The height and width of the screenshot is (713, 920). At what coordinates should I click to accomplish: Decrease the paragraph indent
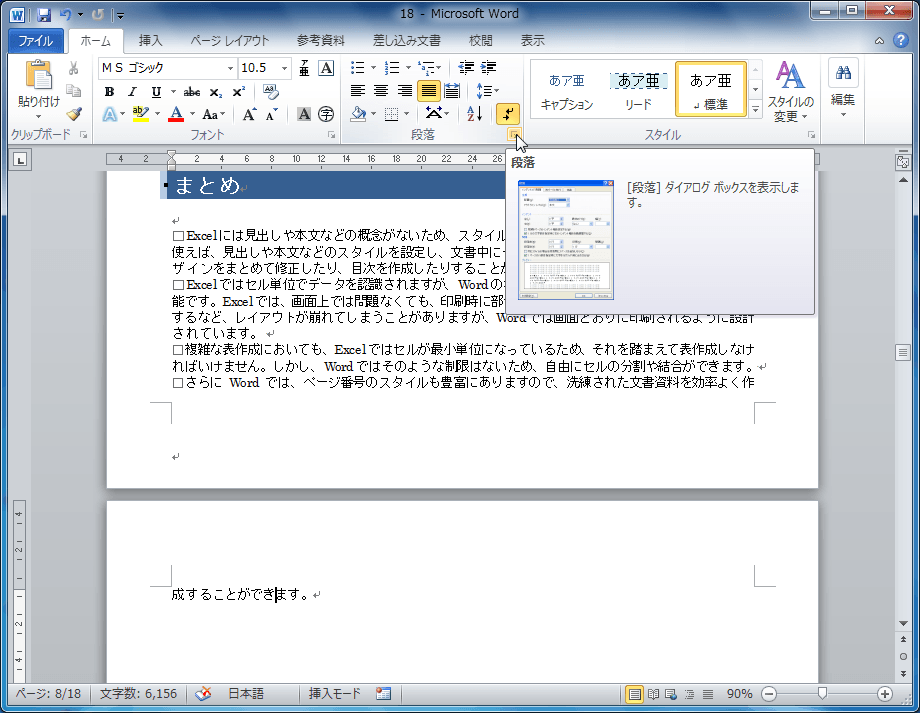click(x=466, y=68)
